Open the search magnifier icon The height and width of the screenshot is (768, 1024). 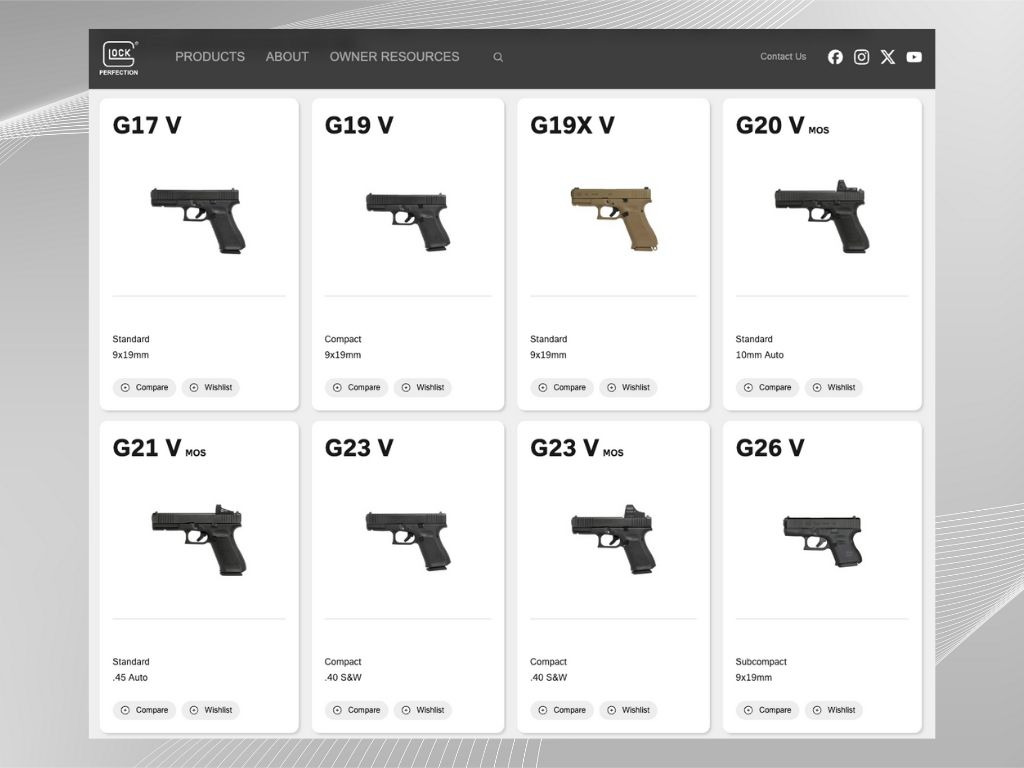point(498,57)
